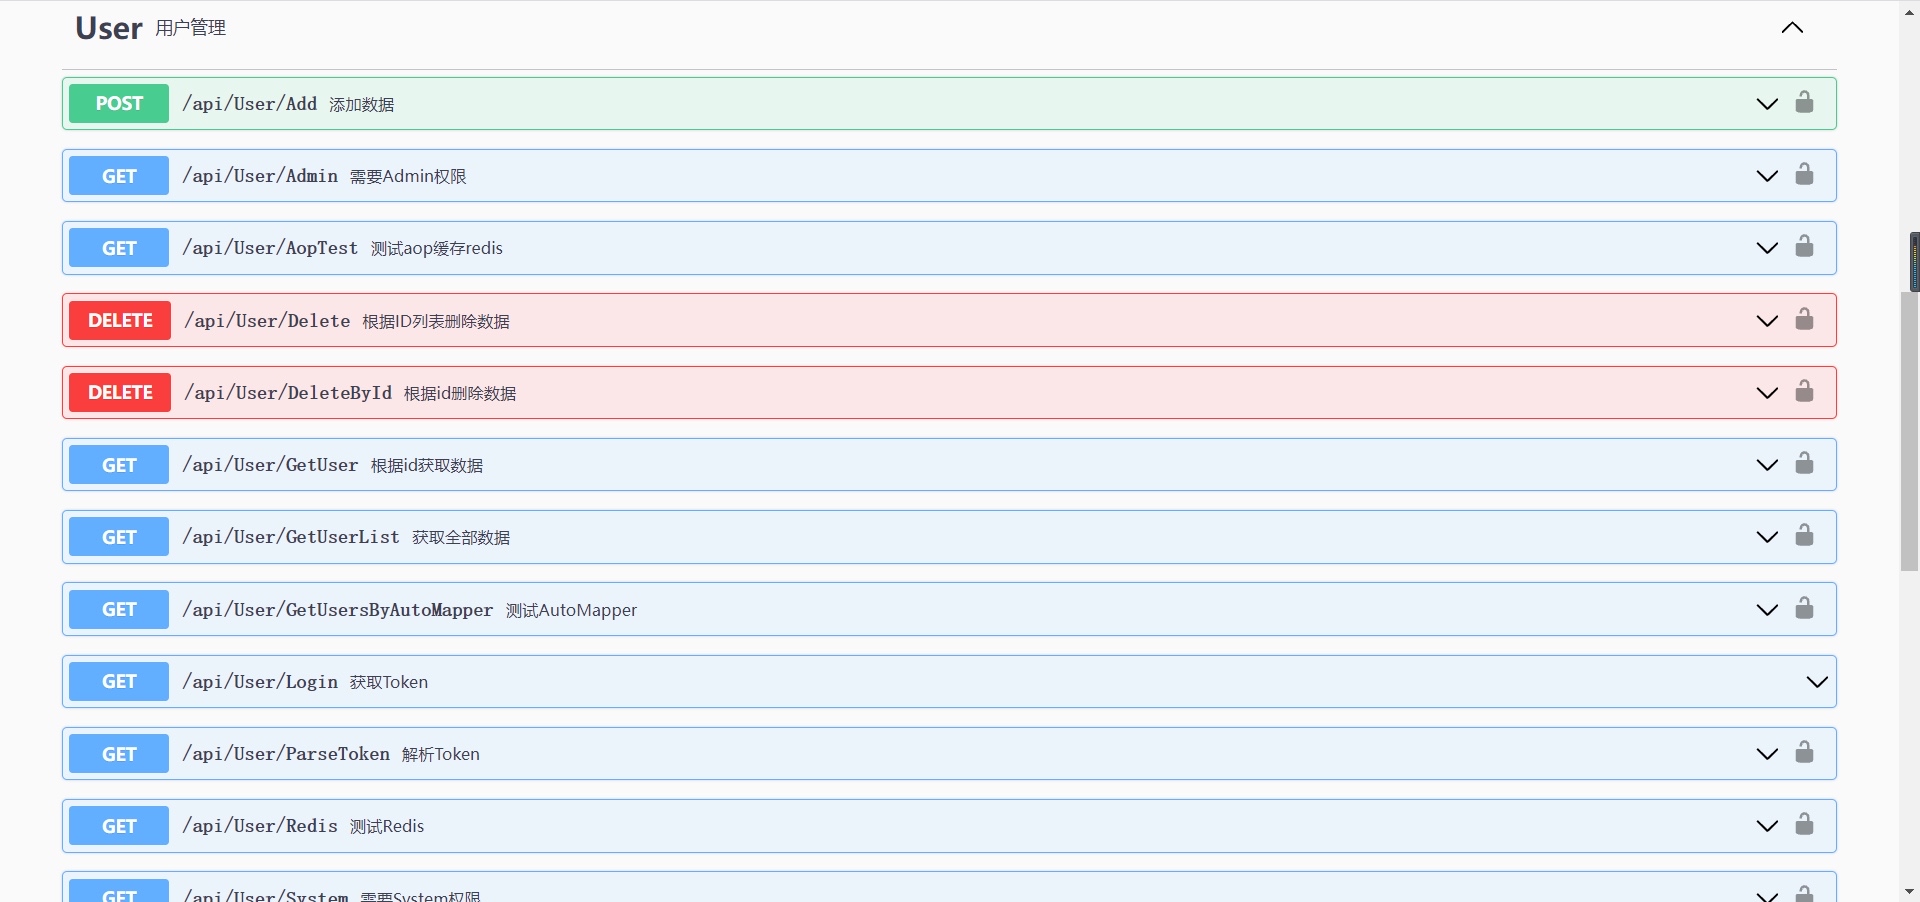The image size is (1920, 902).
Task: Click the GET badge for /api/User/Login
Action: coord(119,681)
